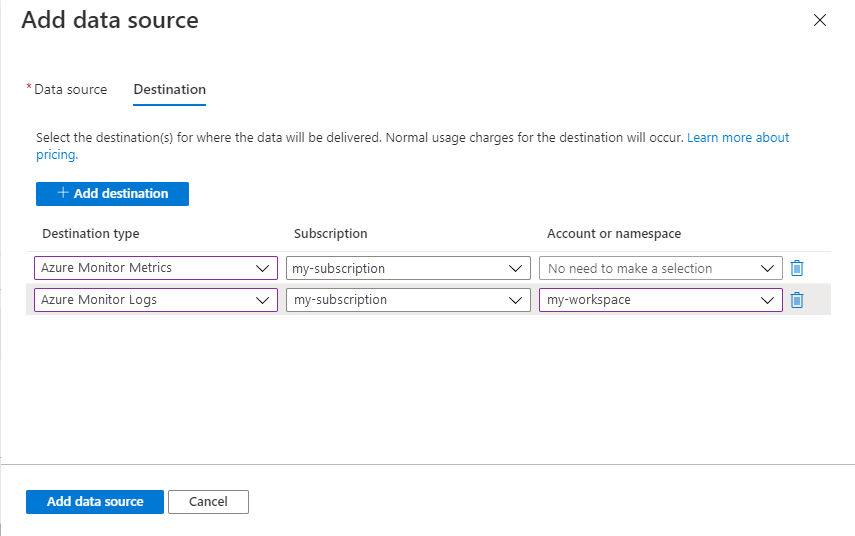Open the 'No need to make a selection' dropdown

[x=660, y=268]
